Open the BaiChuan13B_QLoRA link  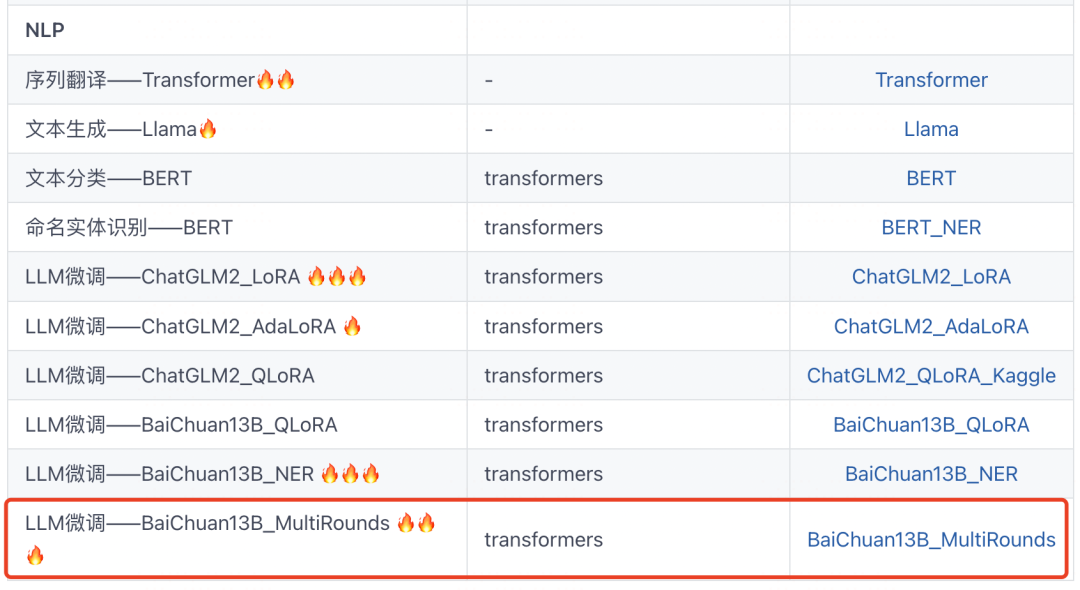[931, 425]
